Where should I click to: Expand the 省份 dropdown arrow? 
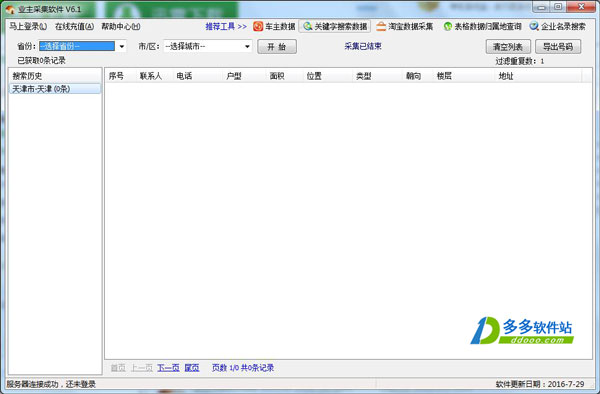coord(121,47)
